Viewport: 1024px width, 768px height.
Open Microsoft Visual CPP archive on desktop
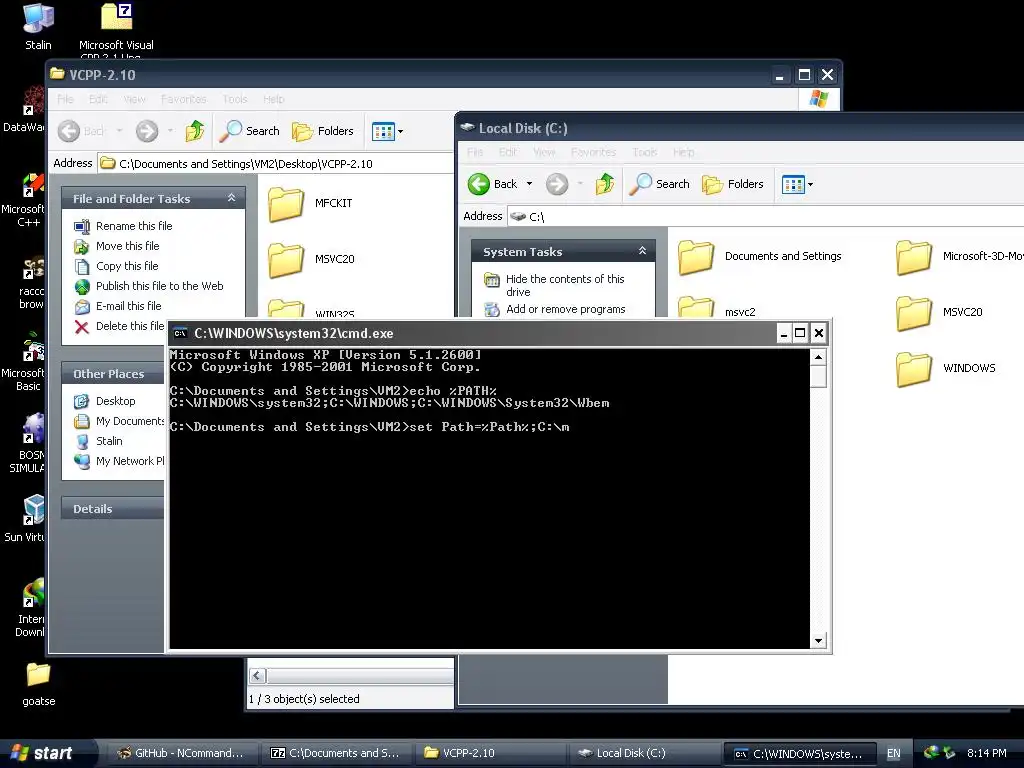[116, 29]
